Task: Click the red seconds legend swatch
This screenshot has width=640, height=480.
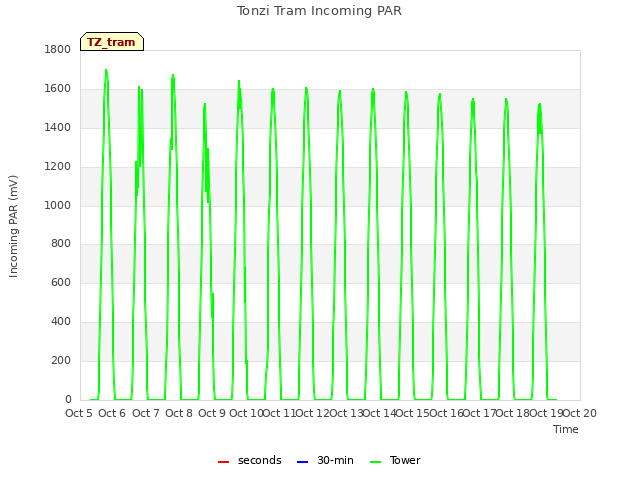Action: [223, 462]
